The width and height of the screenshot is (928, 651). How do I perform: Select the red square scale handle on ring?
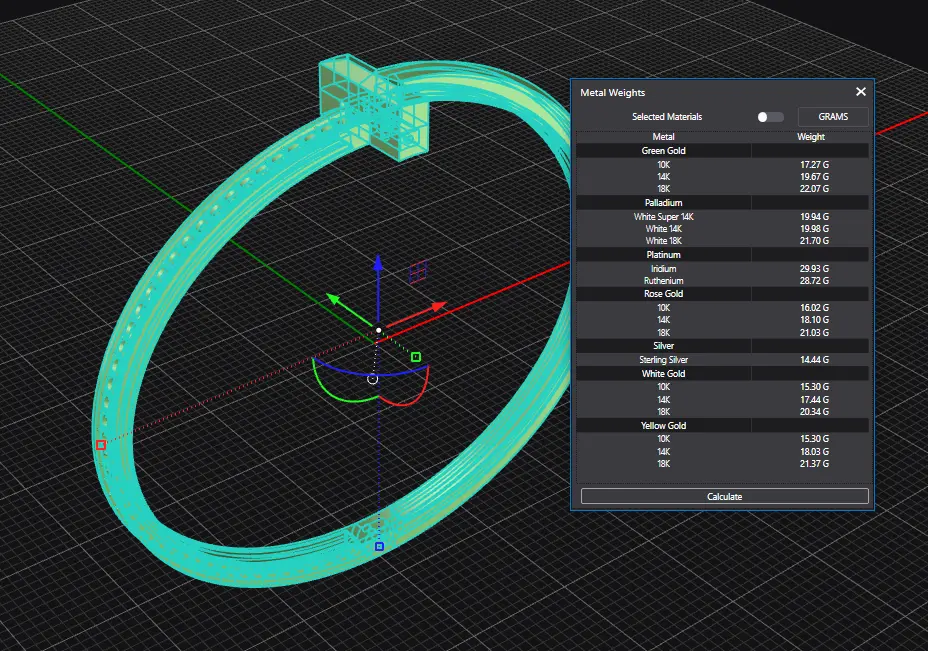pos(101,445)
